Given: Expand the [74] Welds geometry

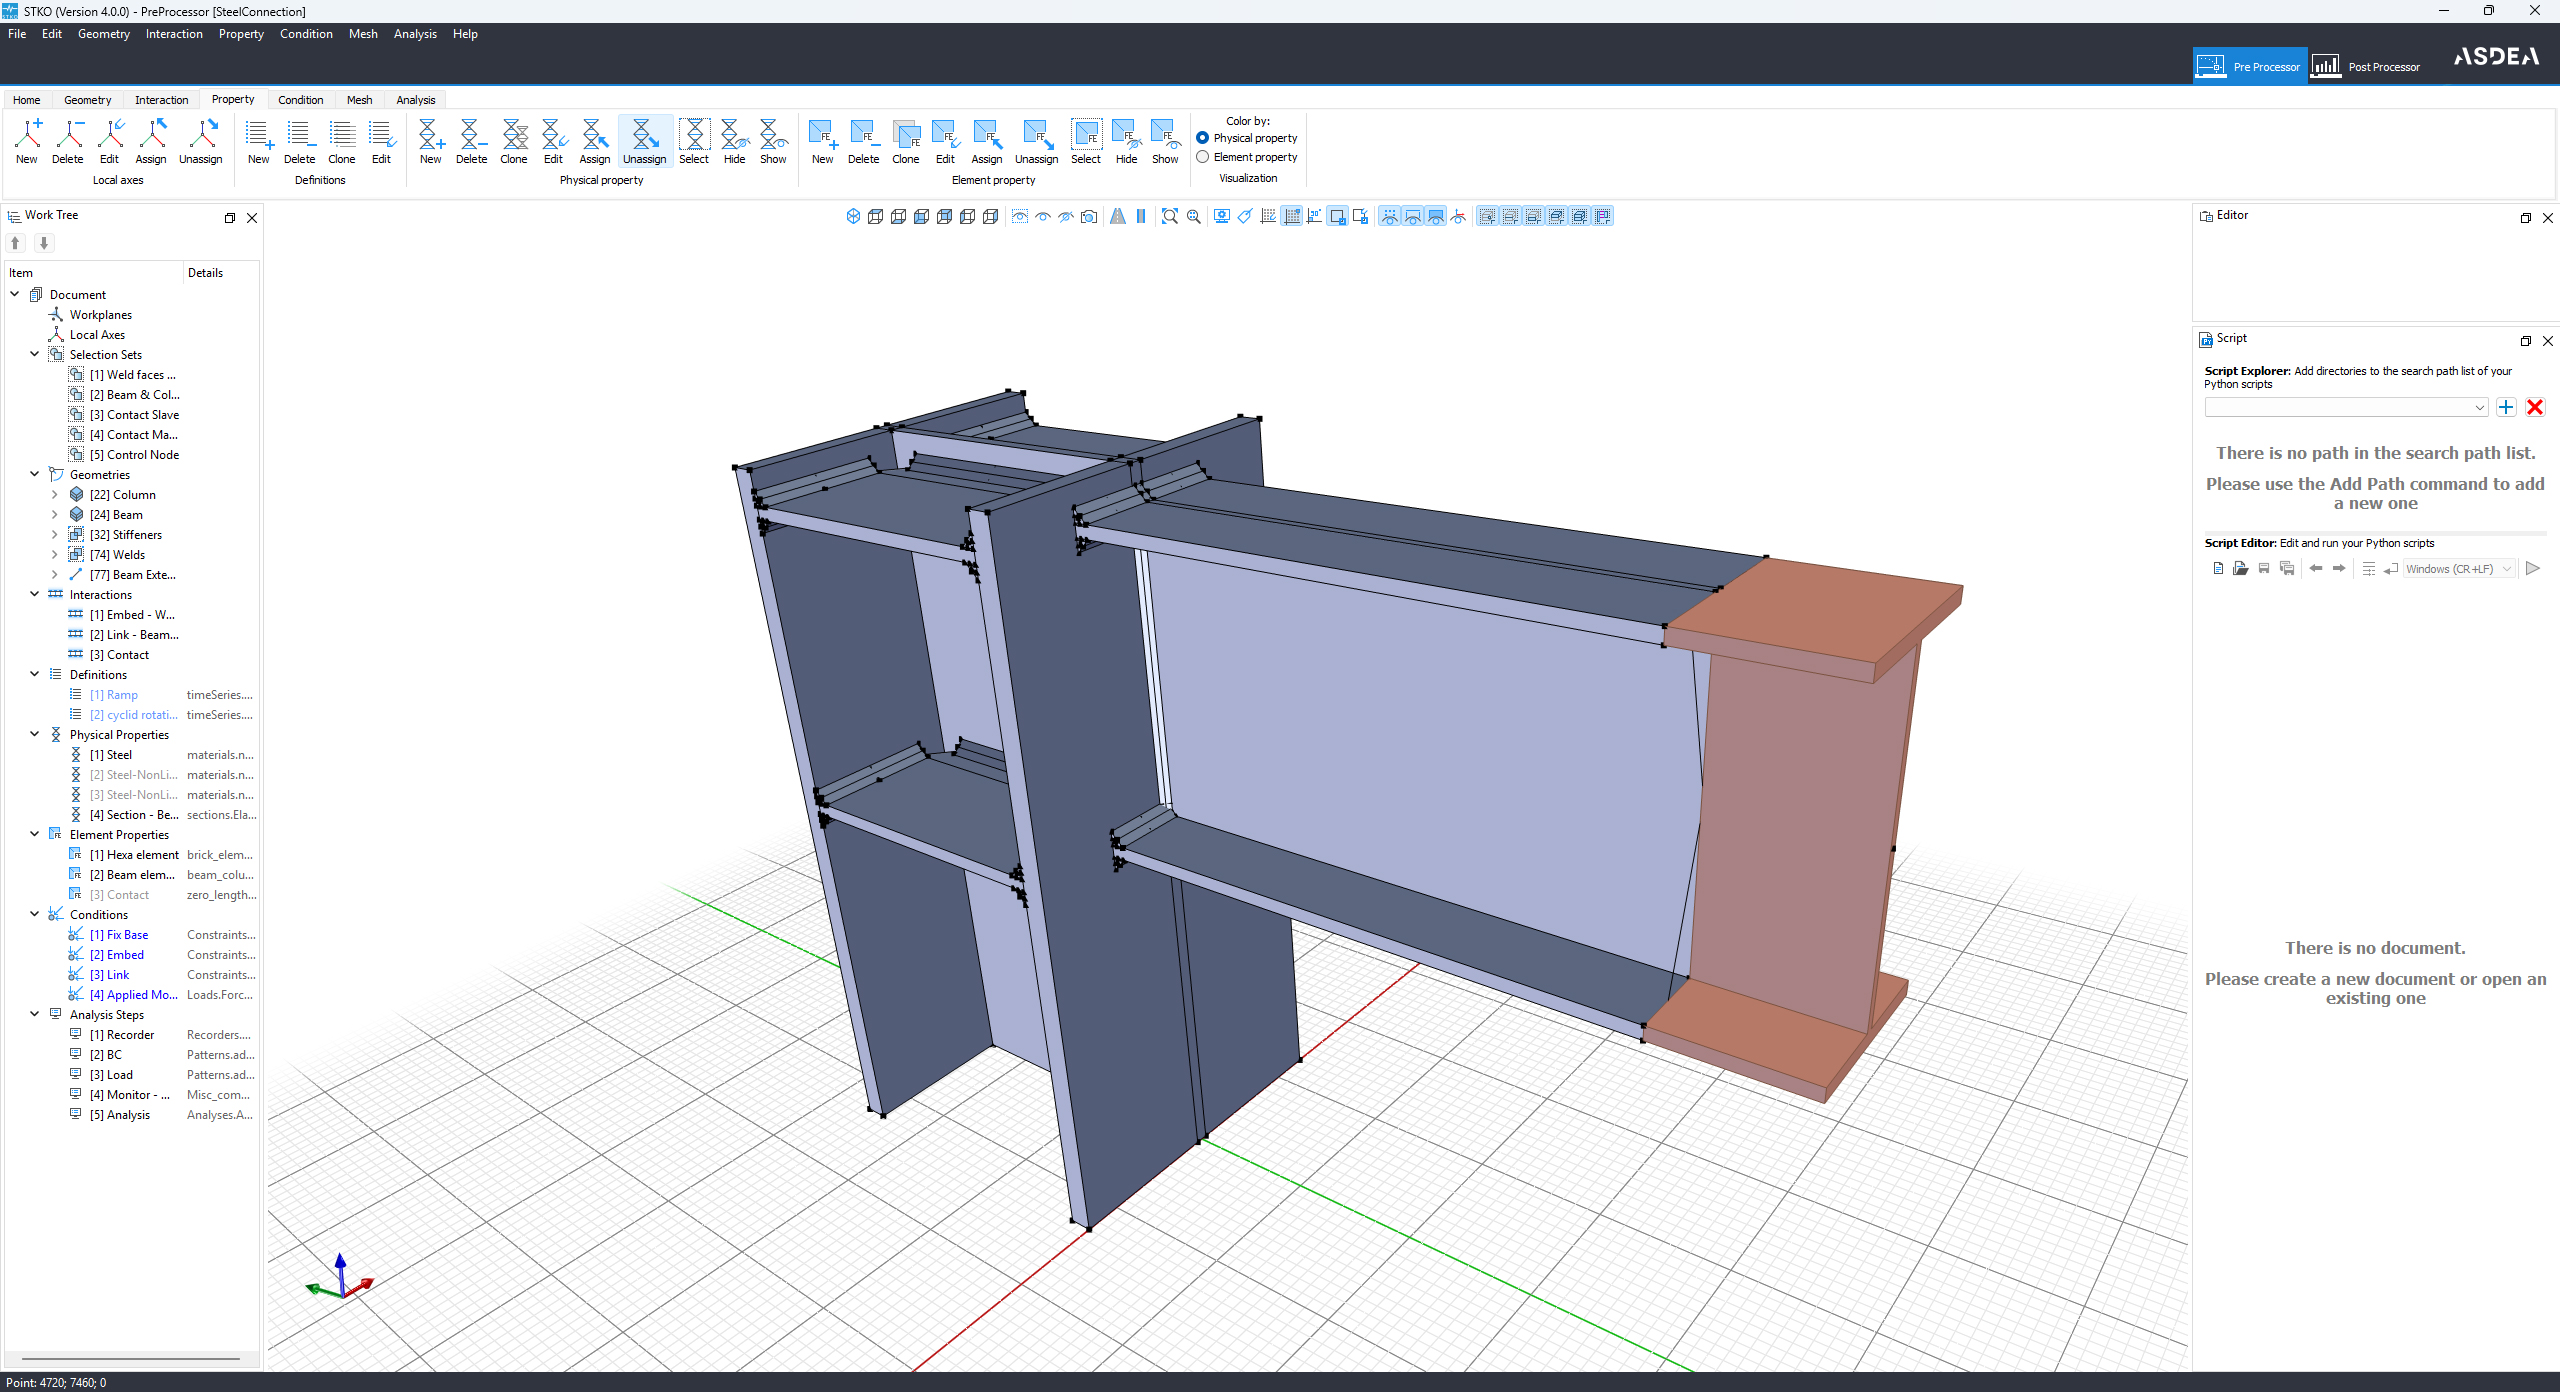Looking at the screenshot, I should tap(55, 554).
